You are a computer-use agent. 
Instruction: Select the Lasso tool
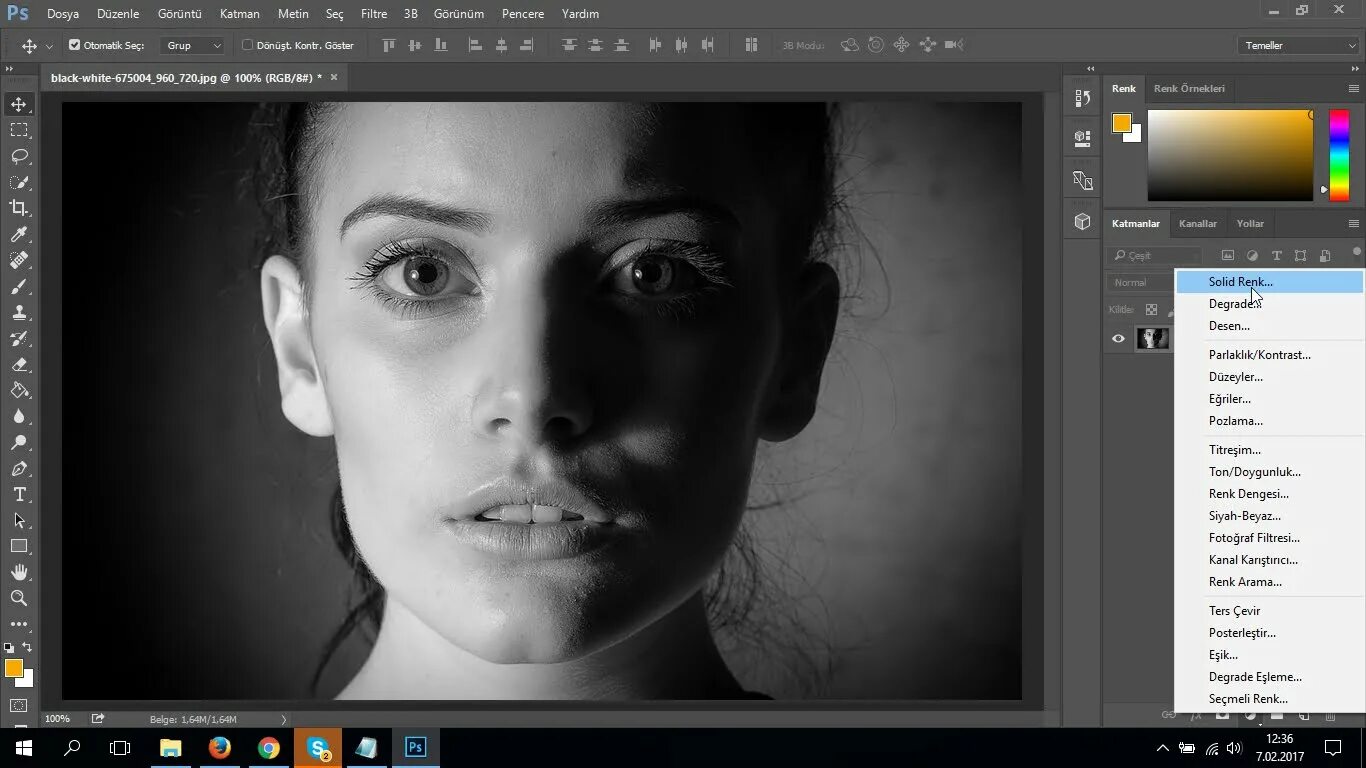(19, 156)
